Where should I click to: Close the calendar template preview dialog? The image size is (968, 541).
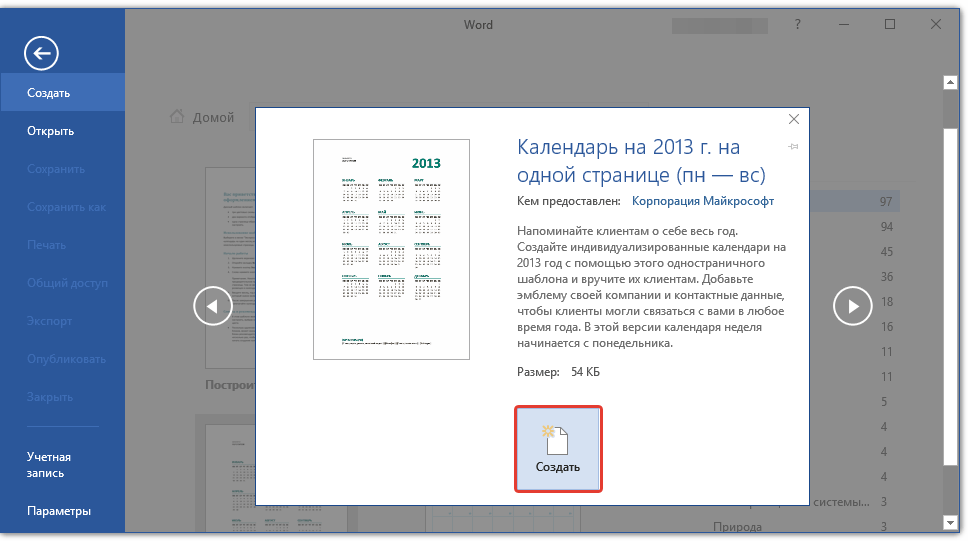[794, 119]
